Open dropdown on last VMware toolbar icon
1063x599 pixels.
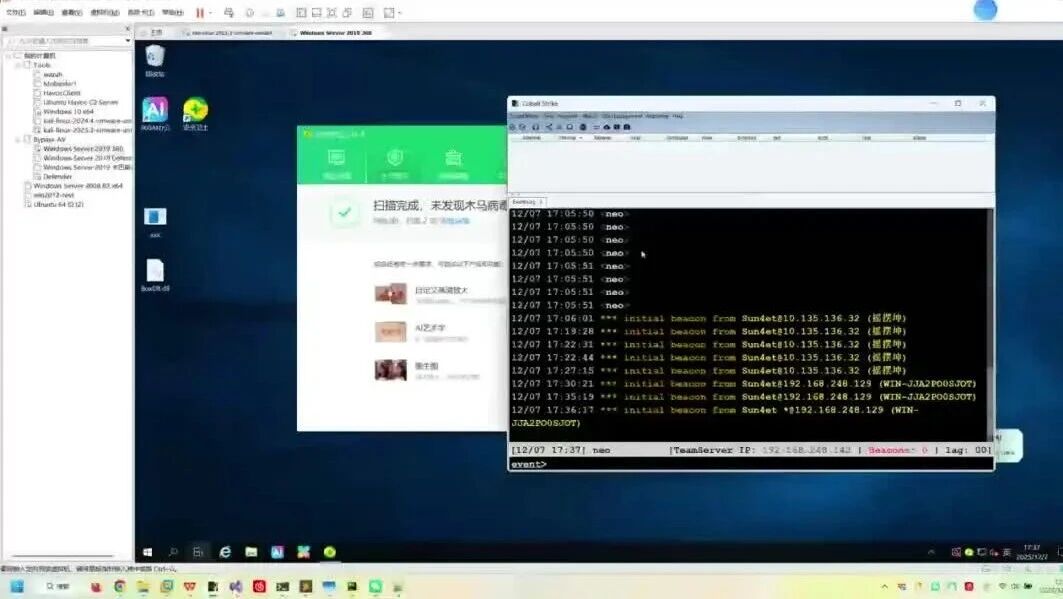(400, 13)
